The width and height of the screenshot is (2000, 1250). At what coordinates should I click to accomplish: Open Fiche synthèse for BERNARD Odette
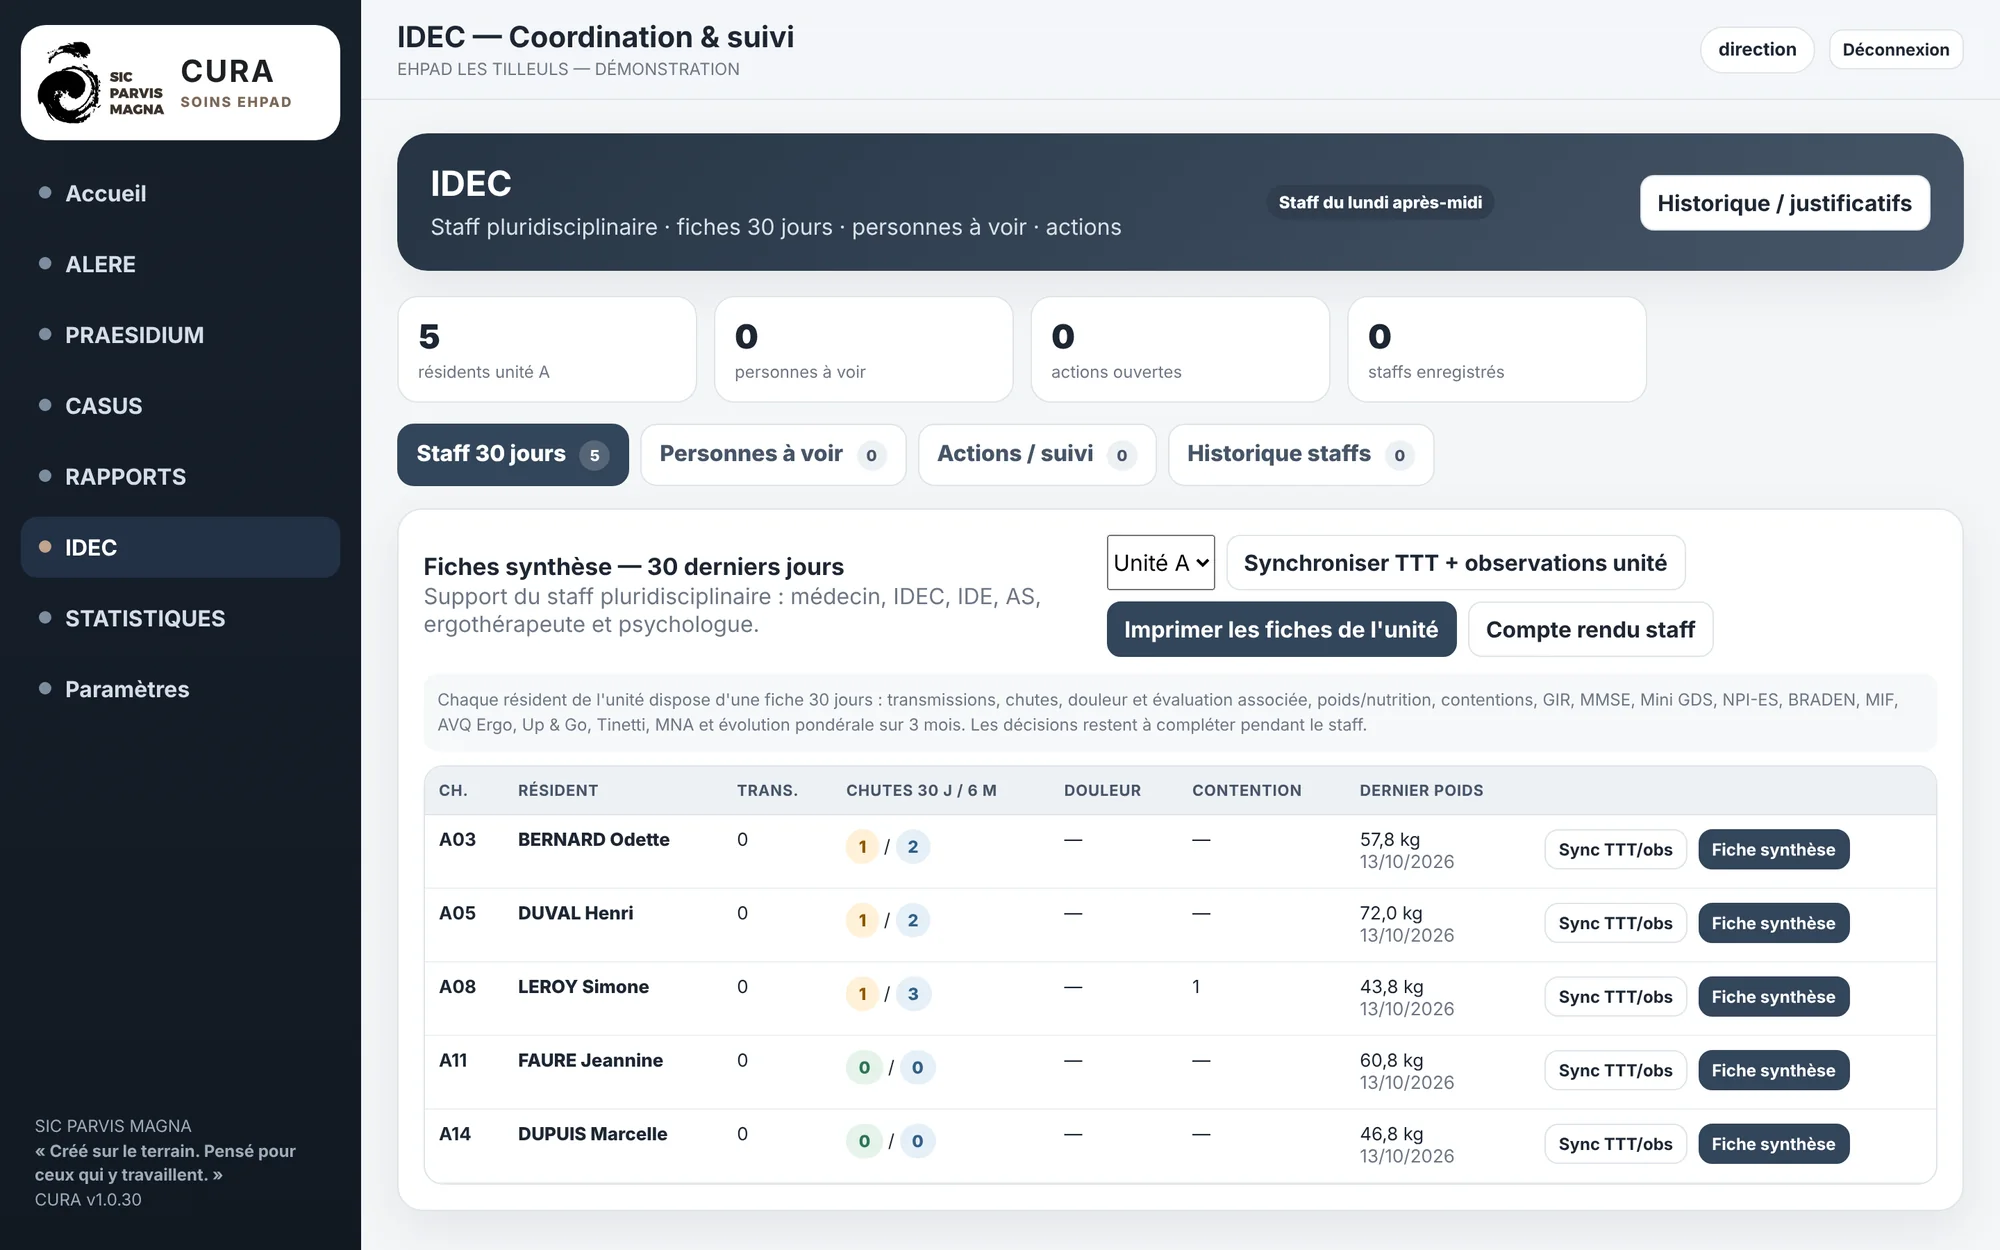[x=1773, y=850]
